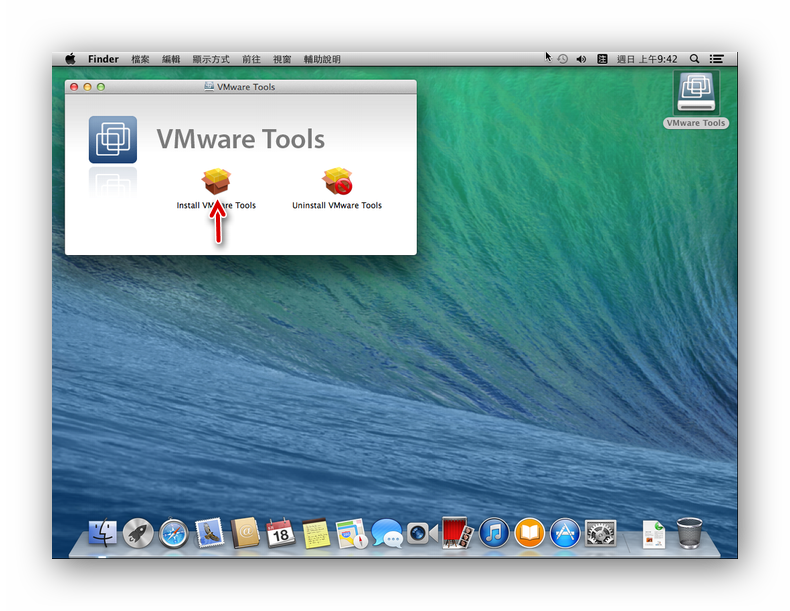The width and height of the screenshot is (790, 611).
Task: Open the 編輯 (Edit) menu
Action: (x=171, y=59)
